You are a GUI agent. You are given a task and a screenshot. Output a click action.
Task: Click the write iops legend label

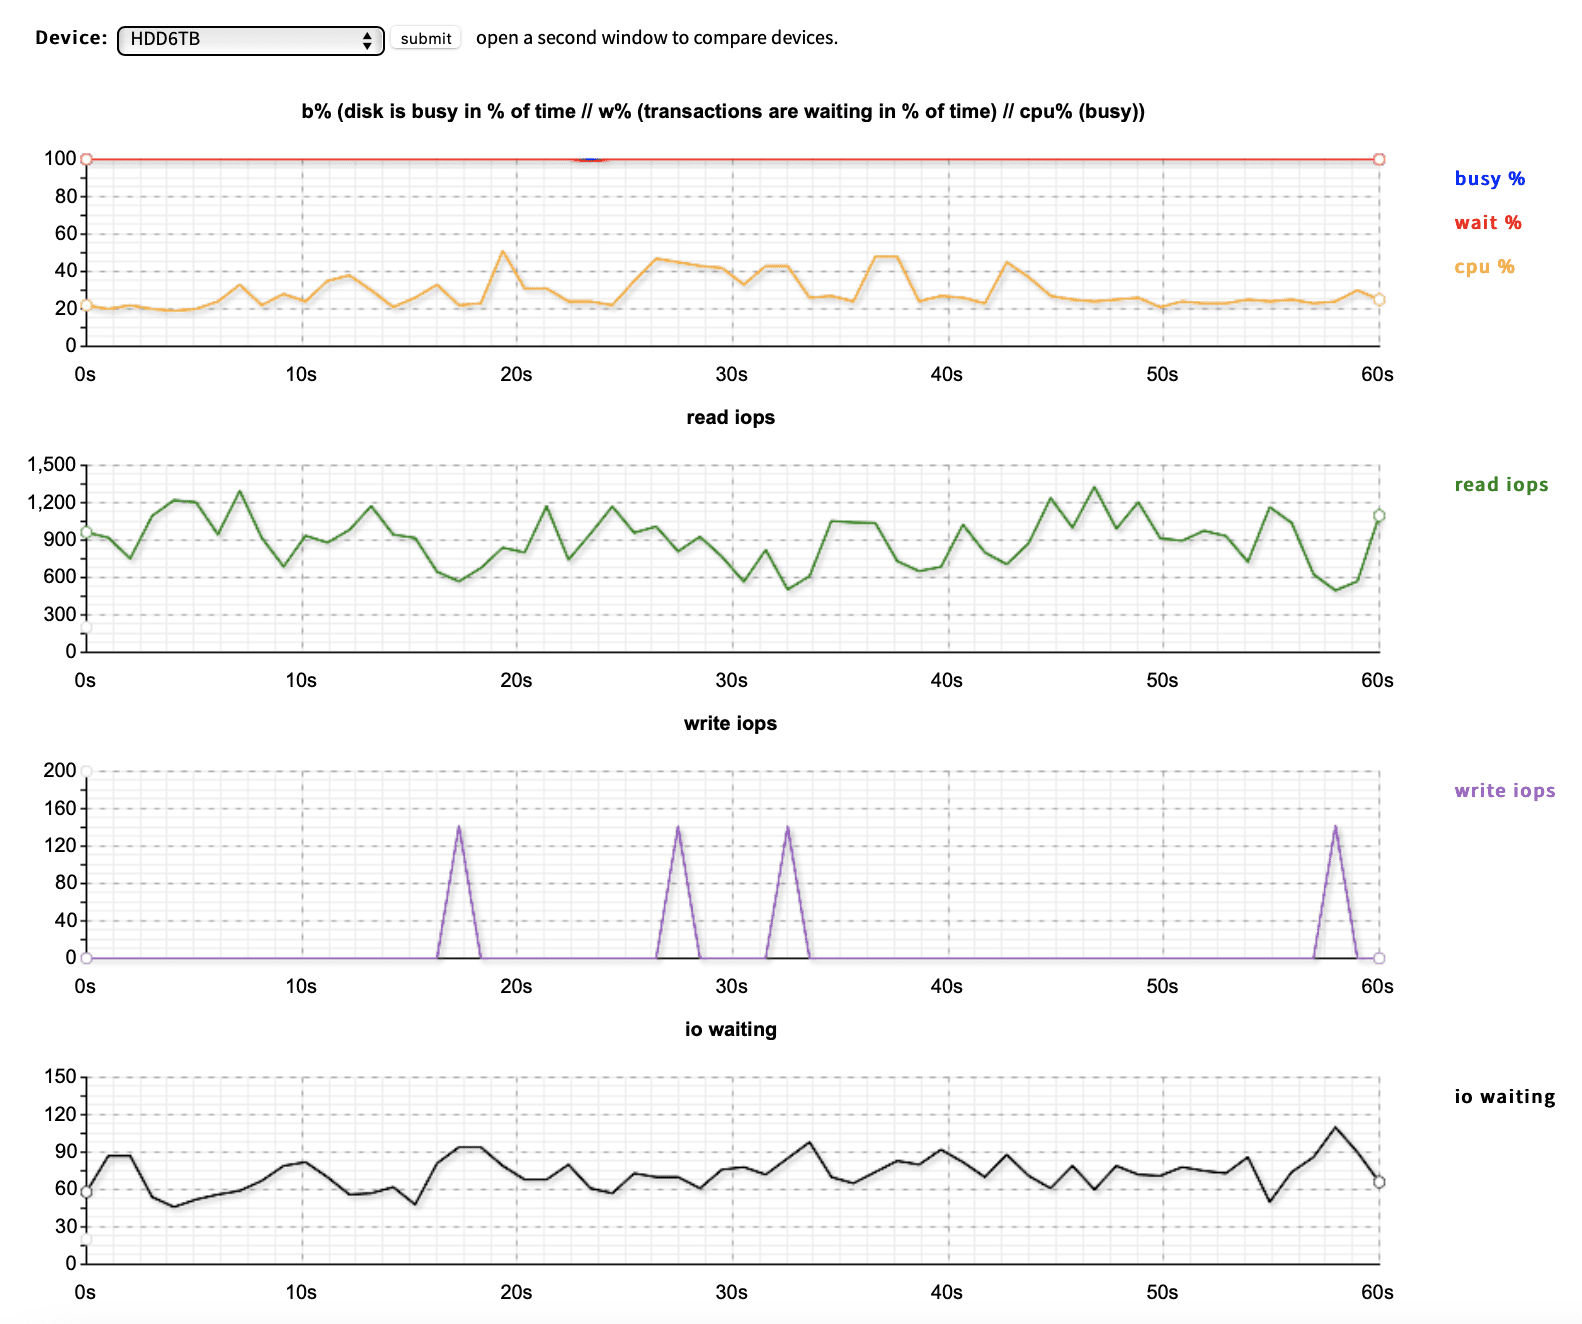[1505, 791]
